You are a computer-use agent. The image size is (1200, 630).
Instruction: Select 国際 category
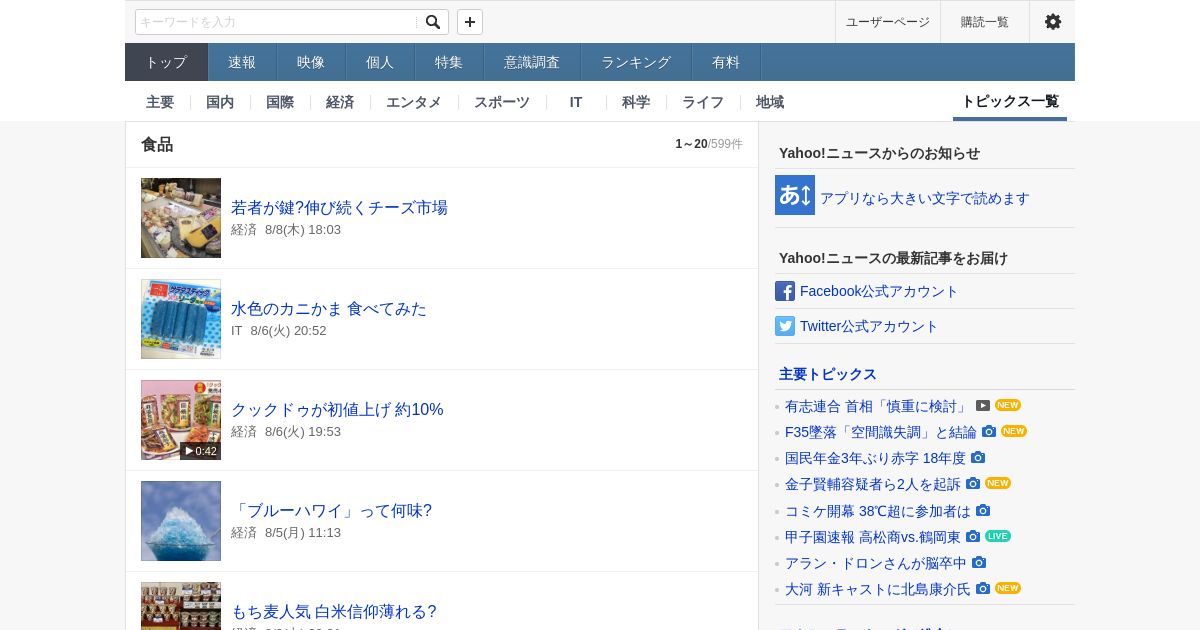[x=280, y=102]
